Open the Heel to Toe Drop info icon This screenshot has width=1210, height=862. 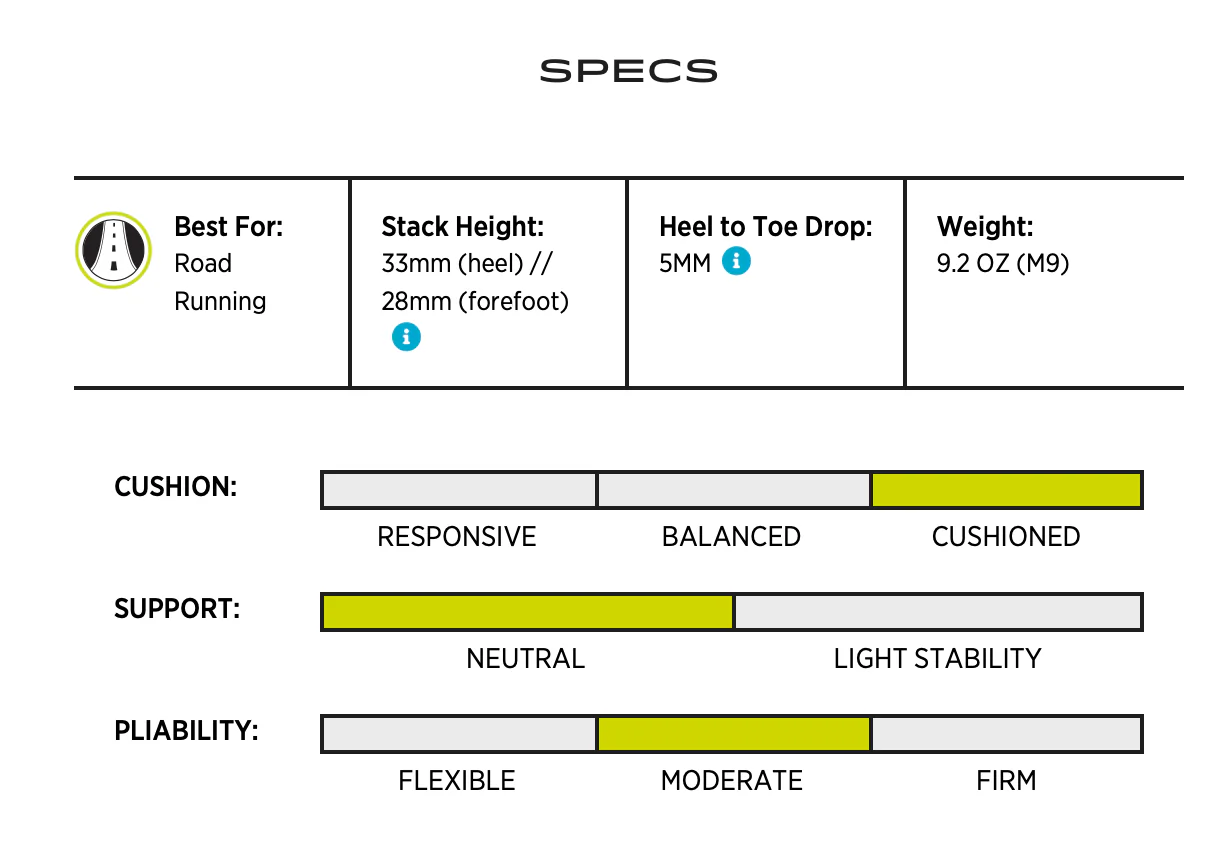coord(736,262)
